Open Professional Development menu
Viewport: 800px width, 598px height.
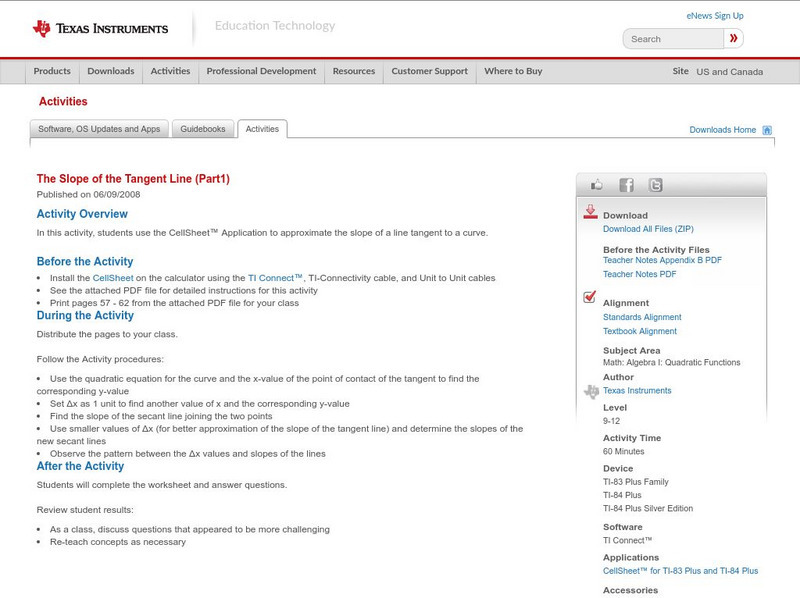261,71
